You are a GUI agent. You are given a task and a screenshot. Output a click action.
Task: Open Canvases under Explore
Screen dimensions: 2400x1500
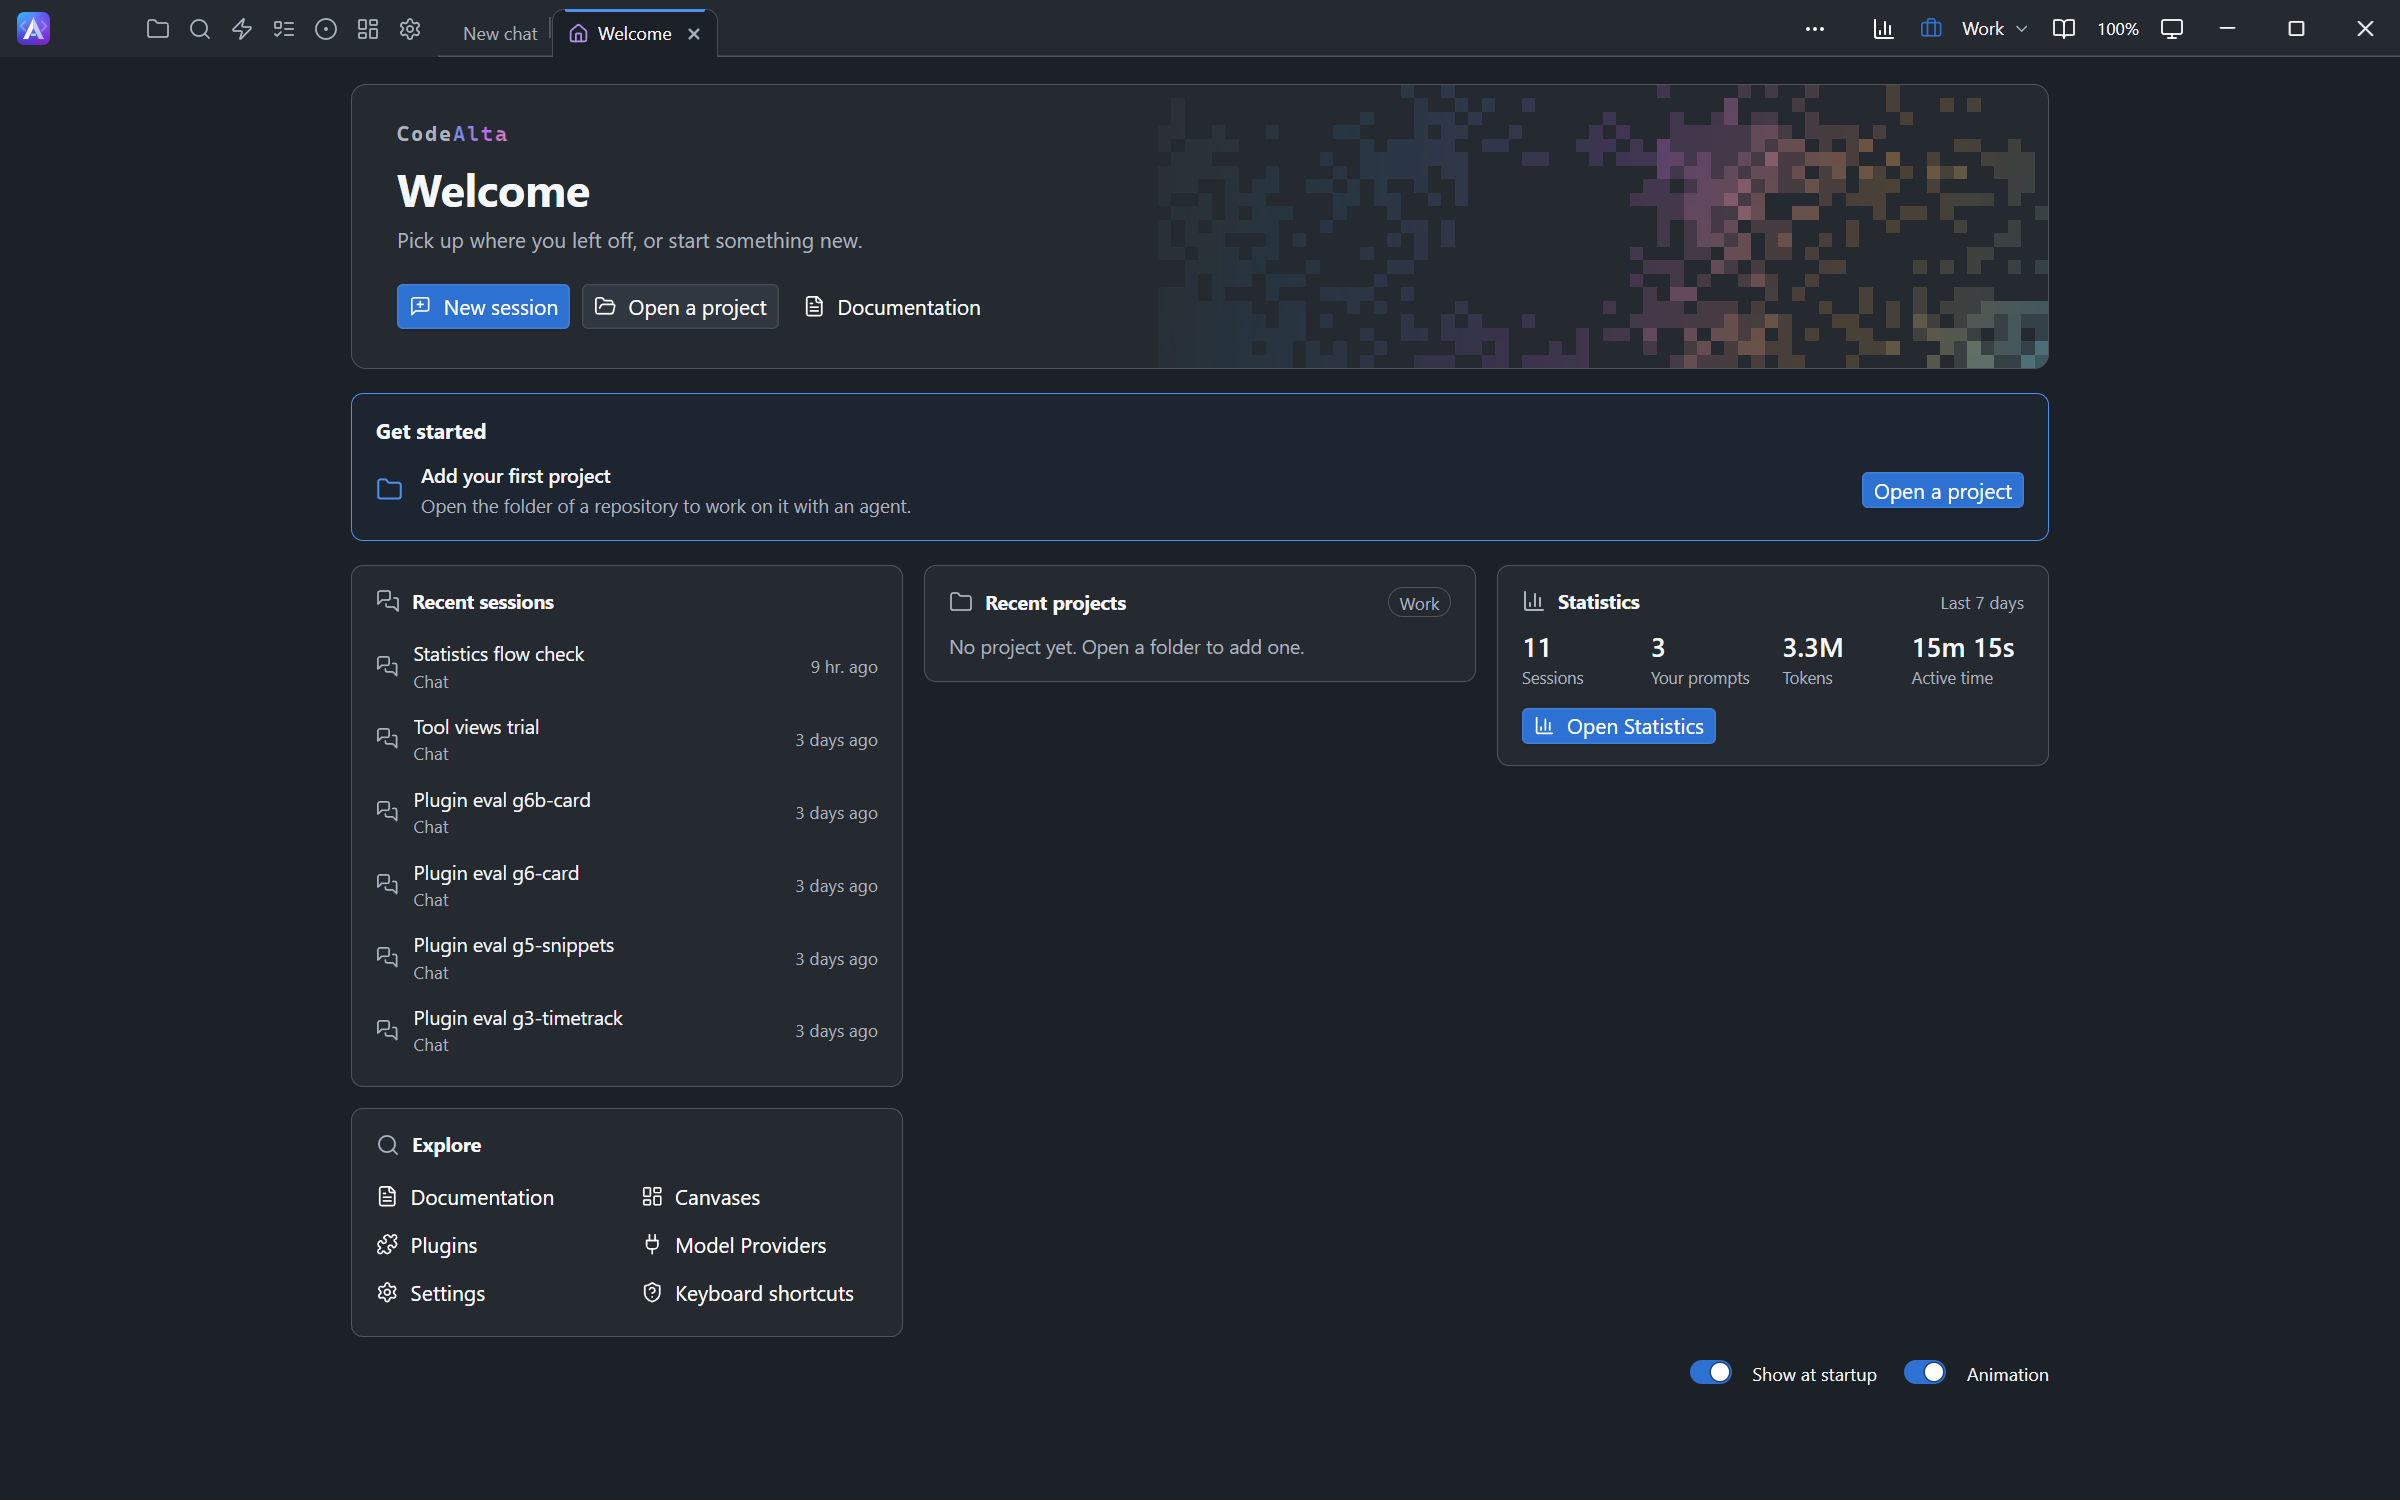(x=701, y=1197)
